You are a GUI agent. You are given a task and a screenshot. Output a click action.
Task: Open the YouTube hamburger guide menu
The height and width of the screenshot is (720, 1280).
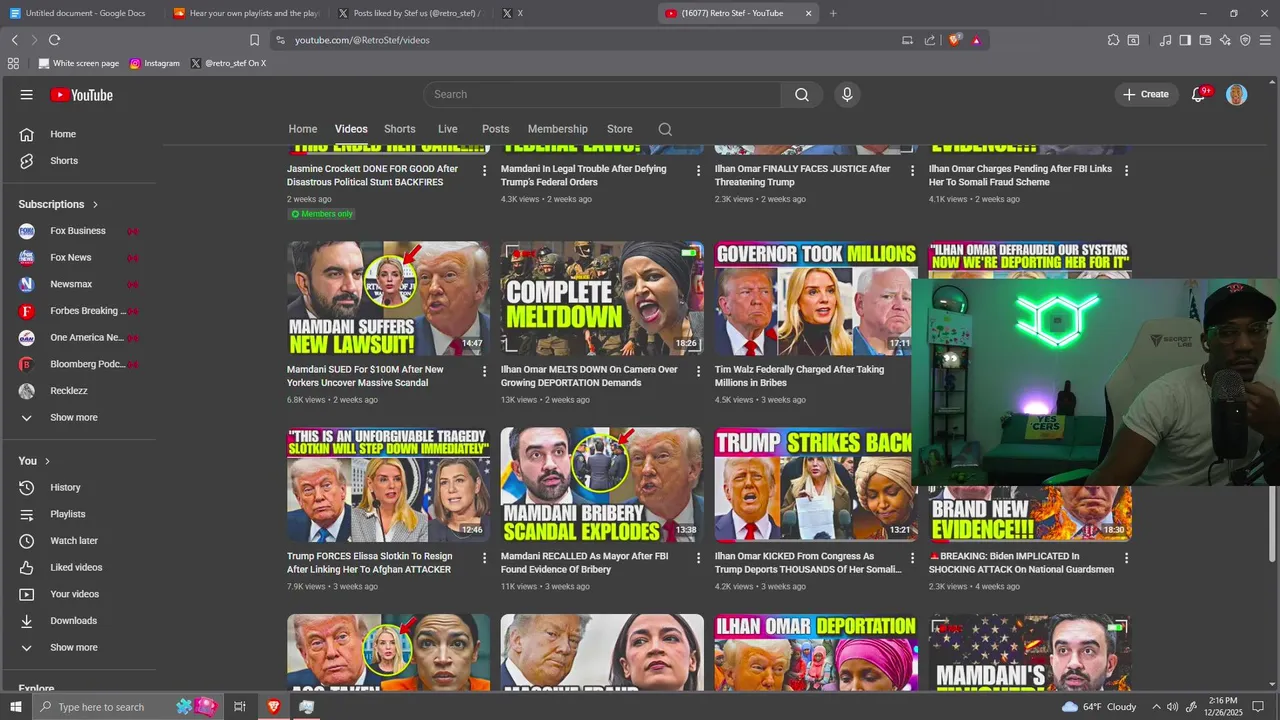point(27,95)
